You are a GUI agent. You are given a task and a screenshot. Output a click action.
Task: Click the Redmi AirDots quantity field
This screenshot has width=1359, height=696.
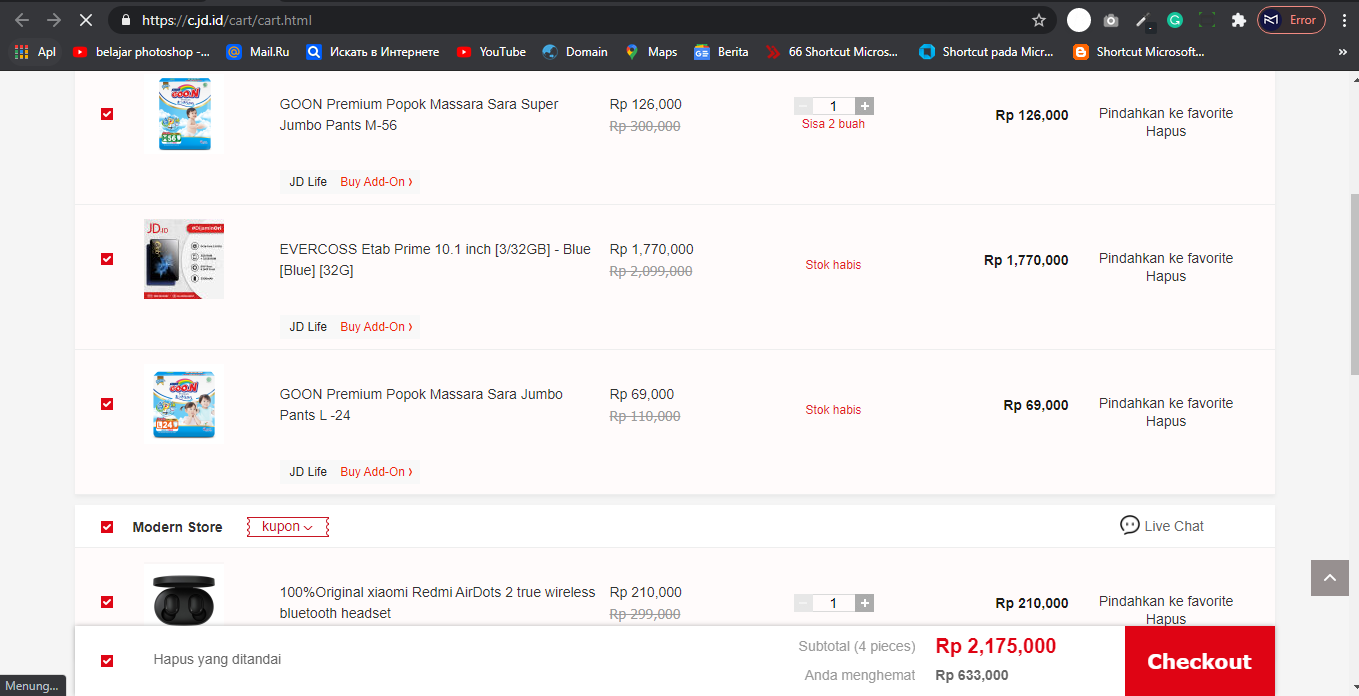(834, 603)
